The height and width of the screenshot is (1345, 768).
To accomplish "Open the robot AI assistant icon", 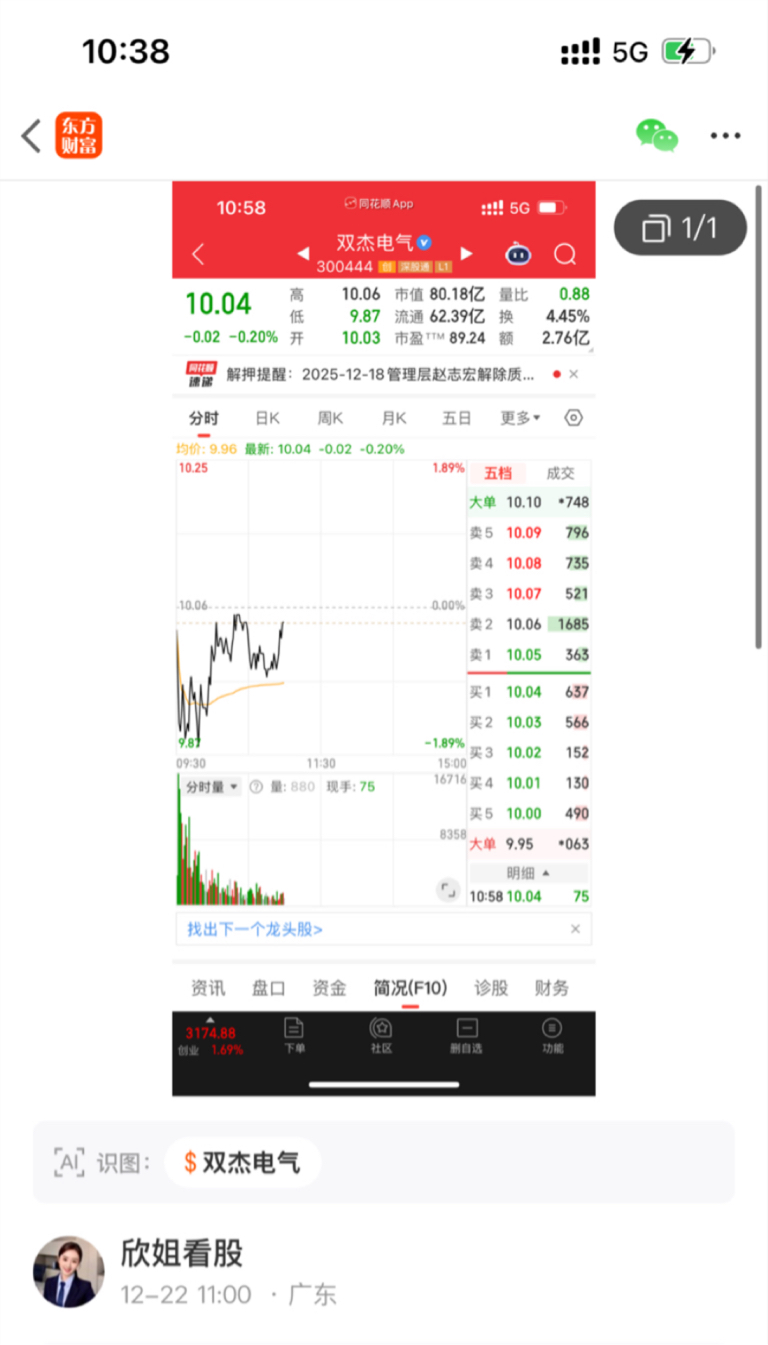I will [518, 254].
